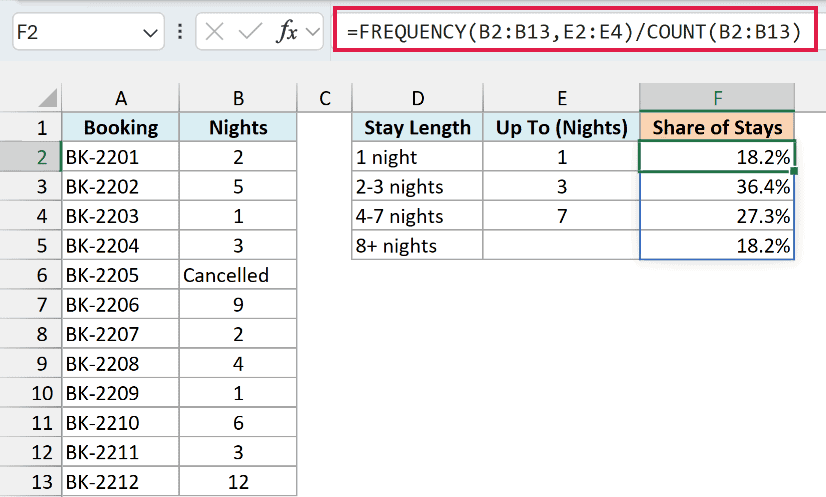Image resolution: width=826 pixels, height=497 pixels.
Task: Confirm entry with checkmark icon
Action: pos(250,32)
